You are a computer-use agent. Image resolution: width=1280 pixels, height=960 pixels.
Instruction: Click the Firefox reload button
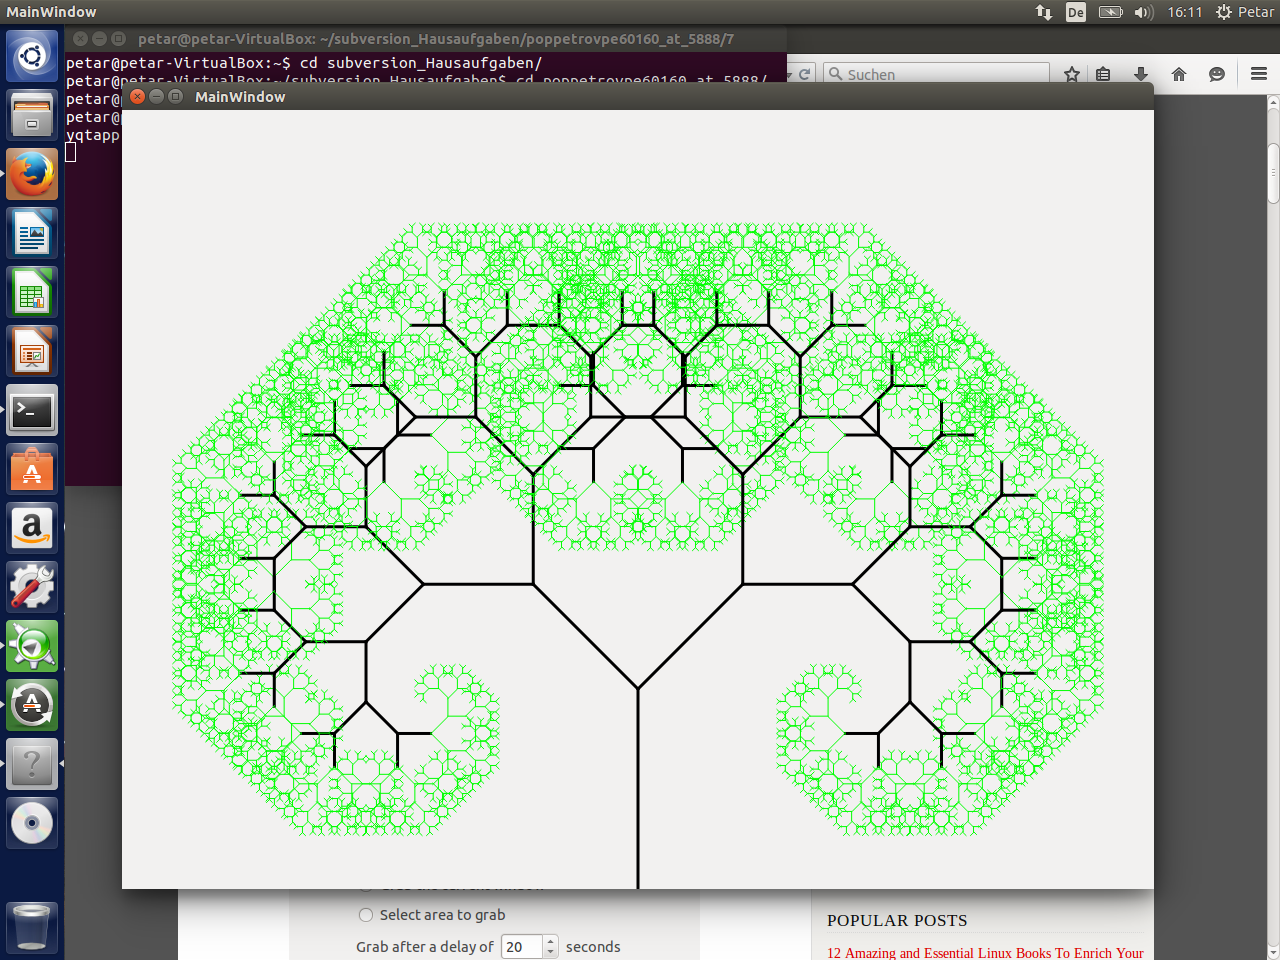pyautogui.click(x=804, y=74)
